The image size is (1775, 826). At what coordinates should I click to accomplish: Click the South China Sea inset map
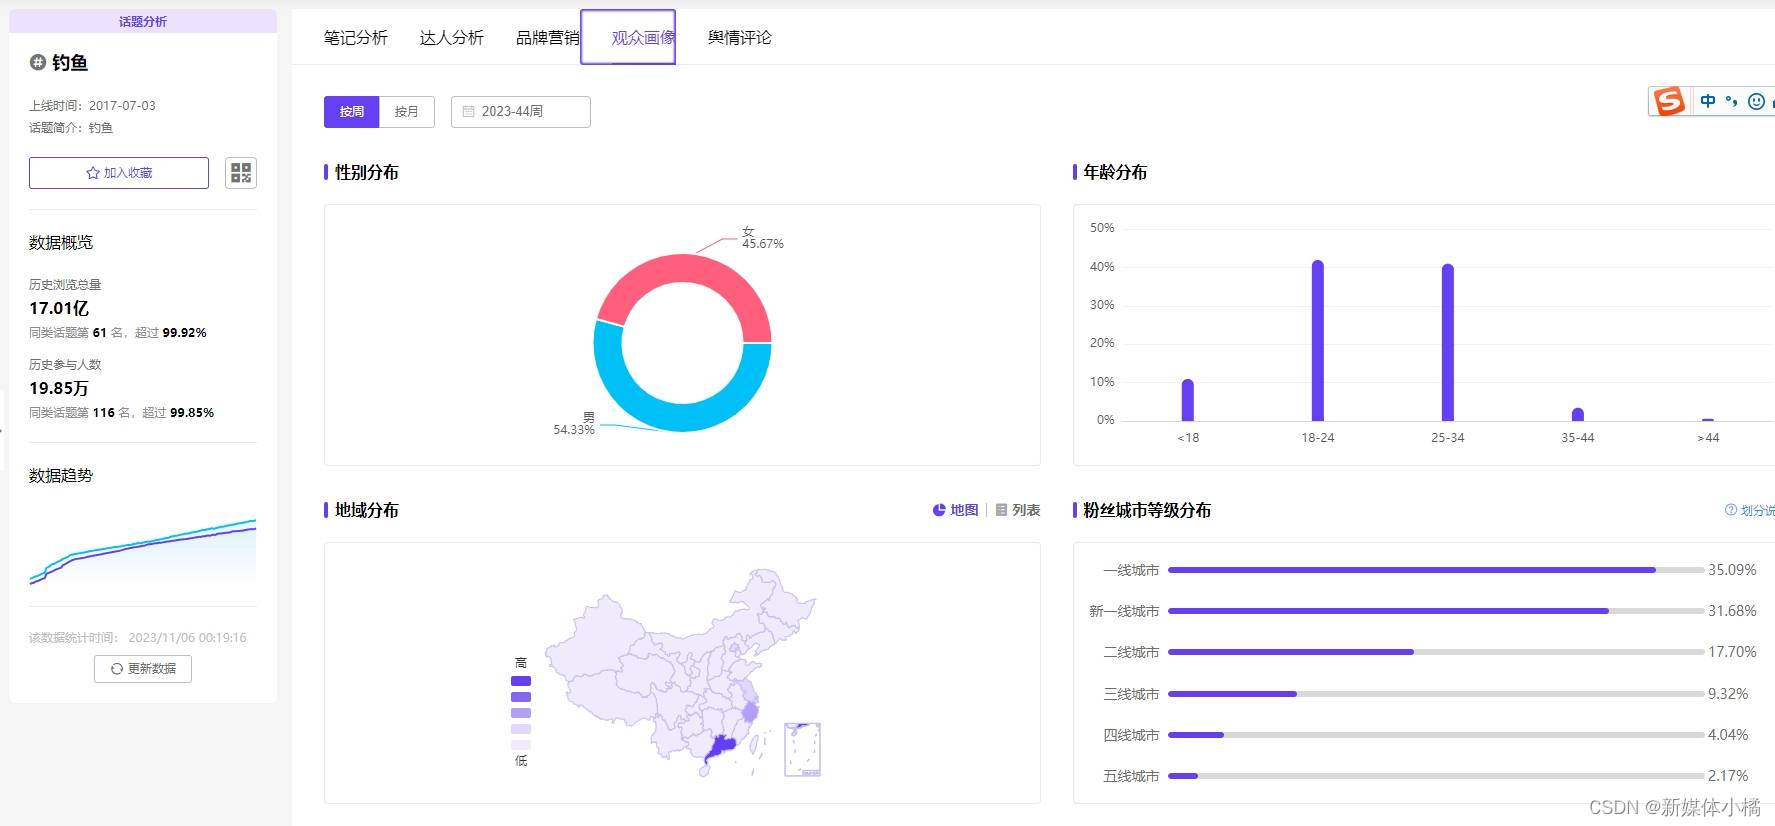point(802,750)
